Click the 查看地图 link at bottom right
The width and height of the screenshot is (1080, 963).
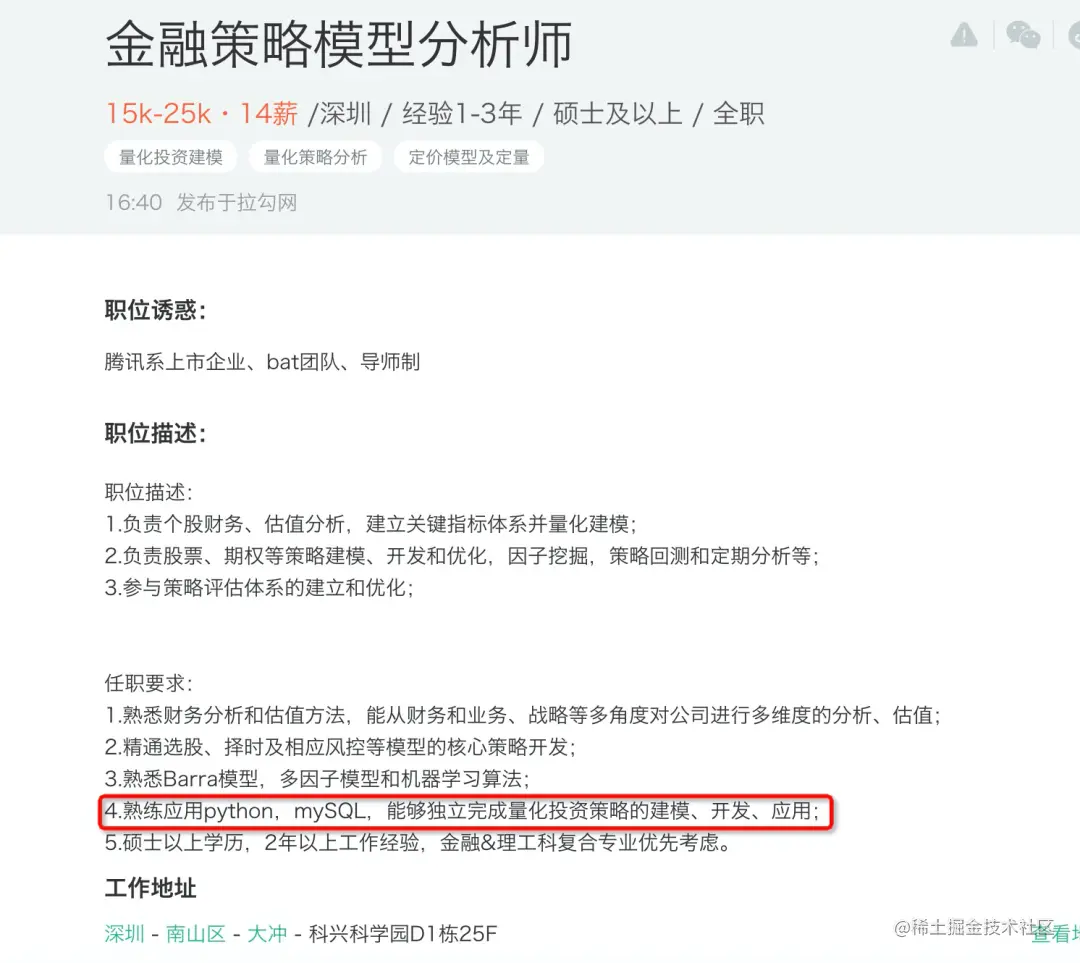(x=1055, y=934)
